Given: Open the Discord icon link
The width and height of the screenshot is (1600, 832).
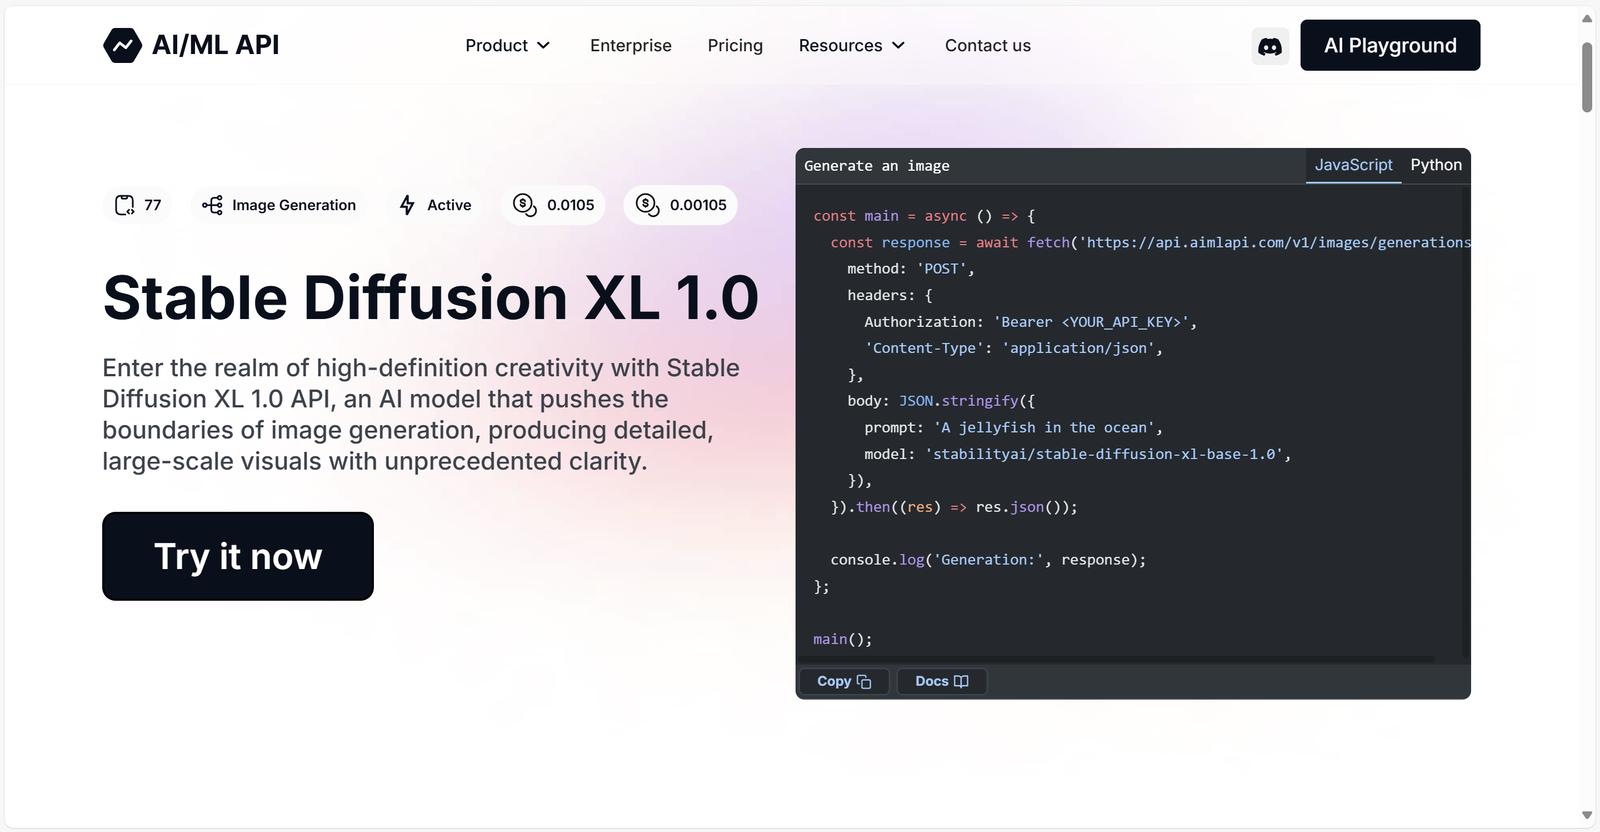Looking at the screenshot, I should [x=1270, y=46].
